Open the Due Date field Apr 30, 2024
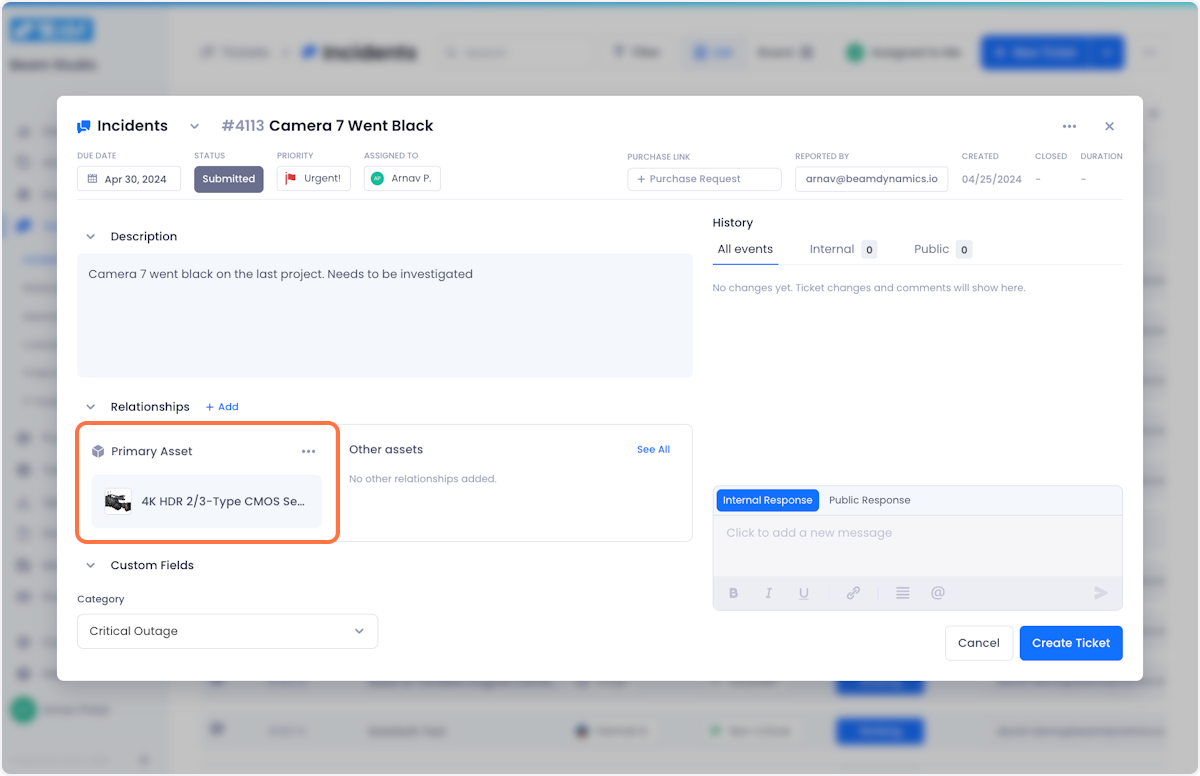1200x776 pixels. (129, 179)
